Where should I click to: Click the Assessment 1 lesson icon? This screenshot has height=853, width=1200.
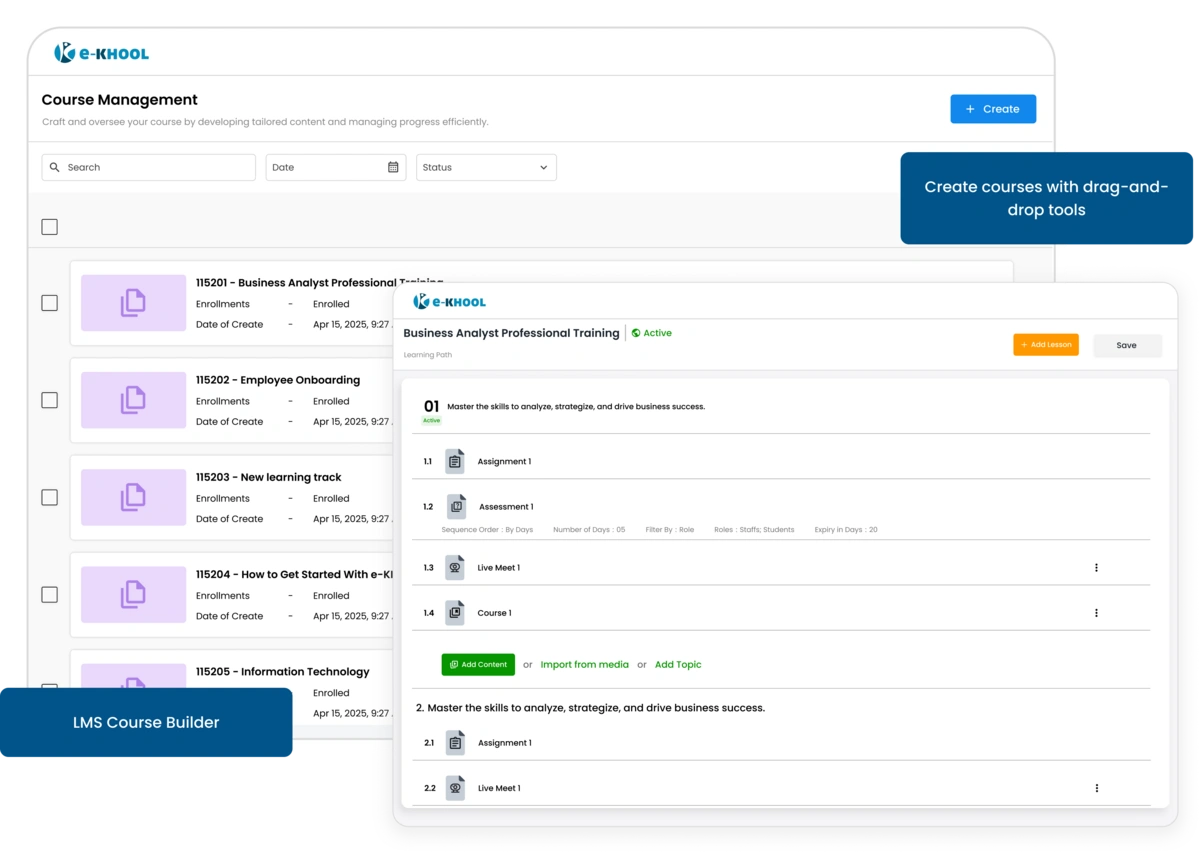(457, 506)
